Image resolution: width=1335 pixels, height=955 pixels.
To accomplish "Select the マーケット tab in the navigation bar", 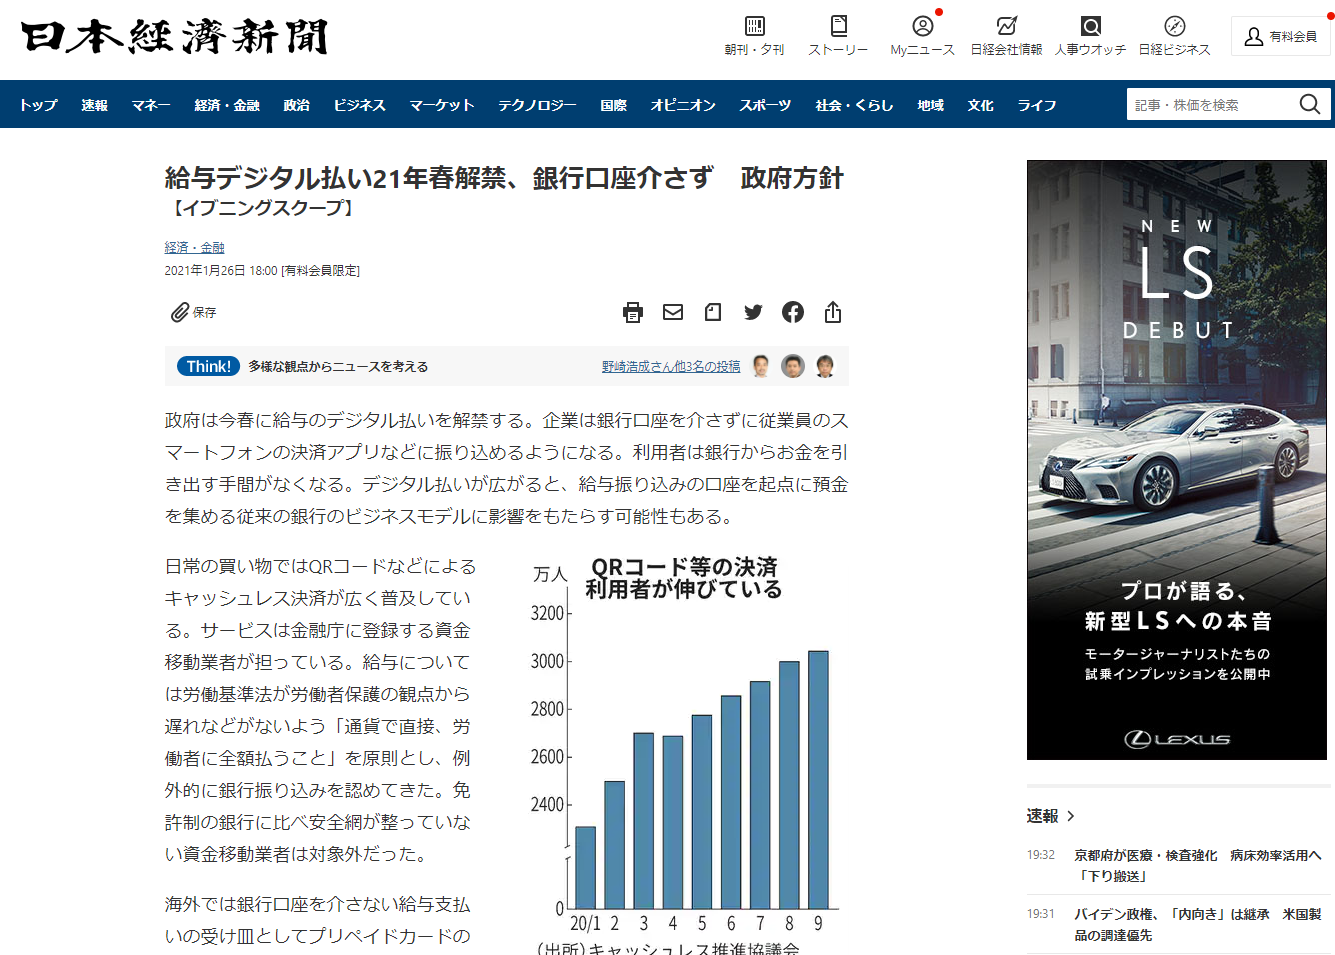I will pos(441,105).
